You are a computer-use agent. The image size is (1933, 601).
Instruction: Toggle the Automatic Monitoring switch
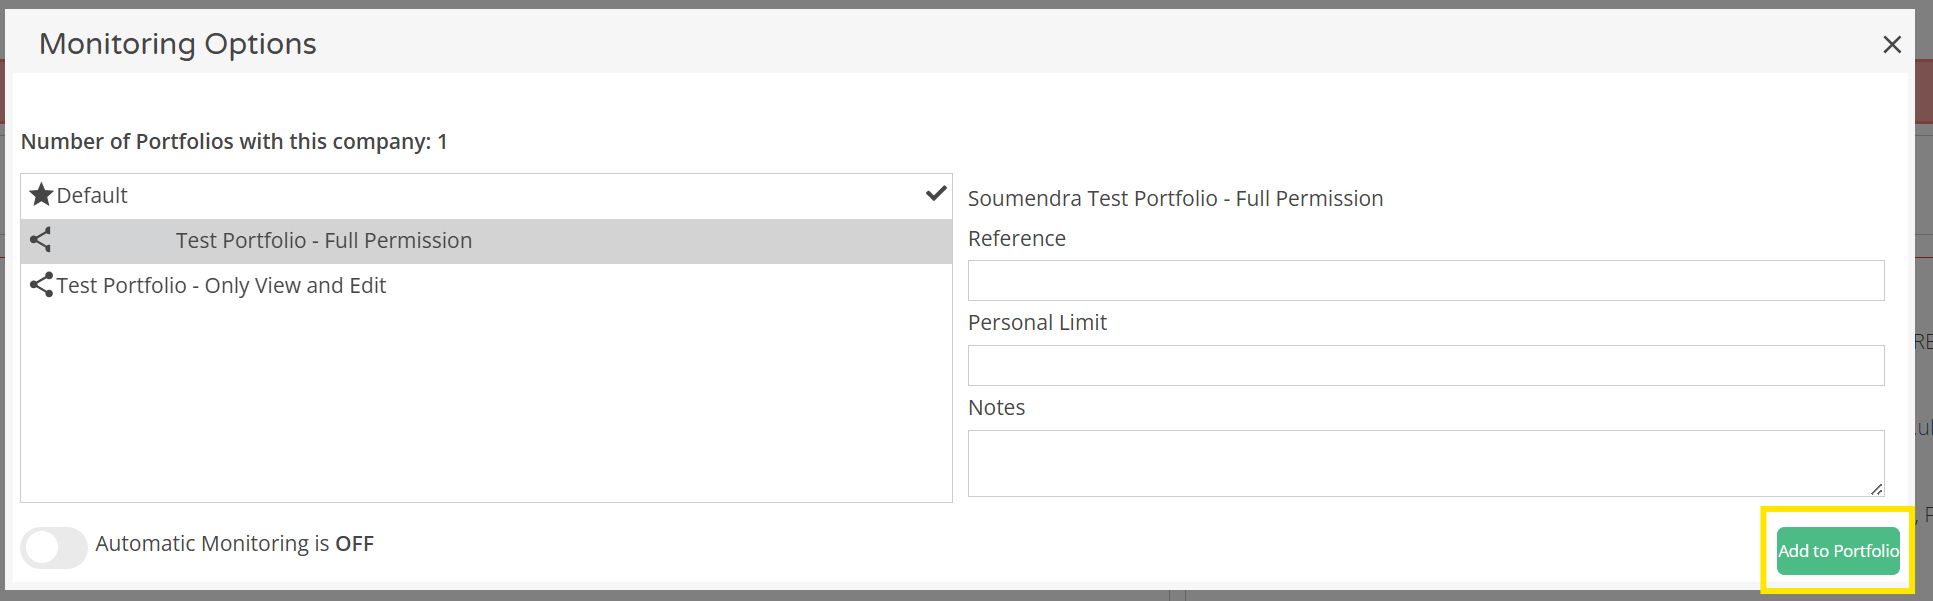click(54, 547)
